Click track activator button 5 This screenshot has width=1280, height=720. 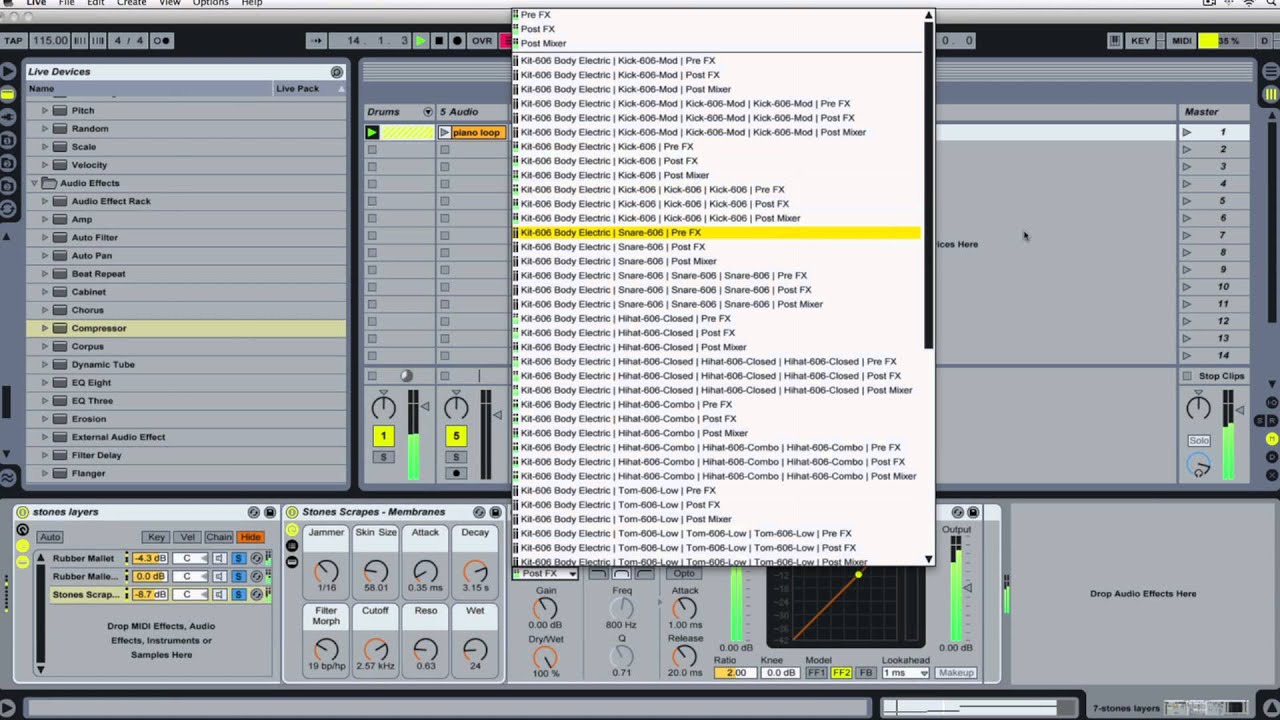[456, 436]
